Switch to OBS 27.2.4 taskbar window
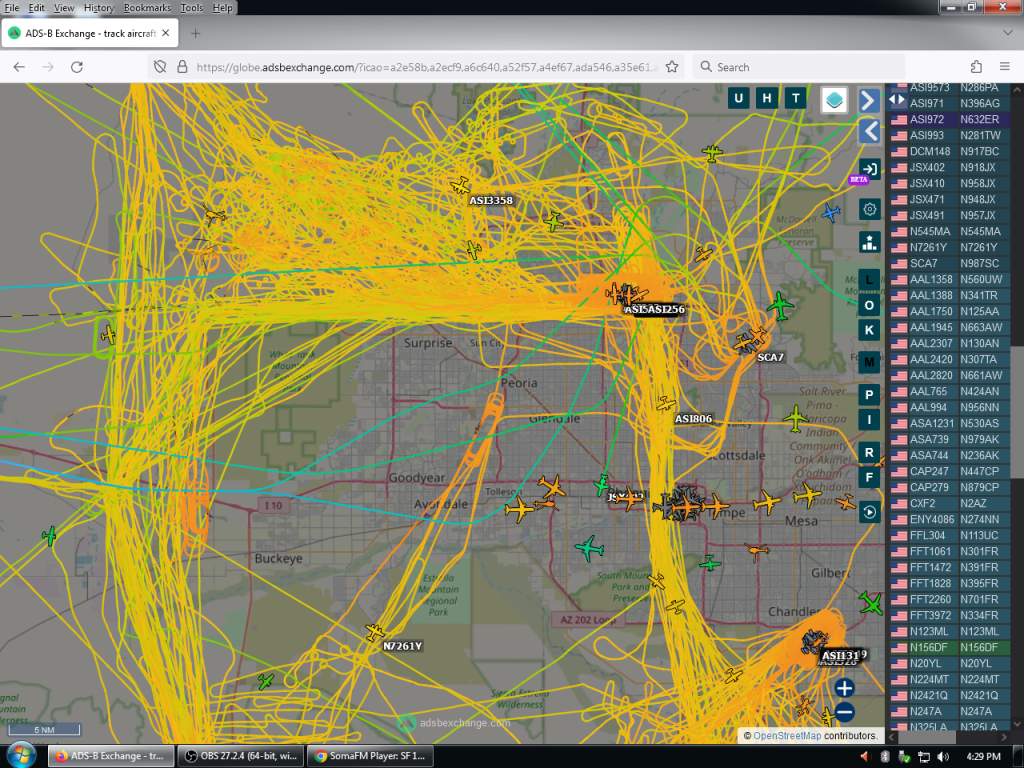Viewport: 1024px width, 768px height. point(240,756)
